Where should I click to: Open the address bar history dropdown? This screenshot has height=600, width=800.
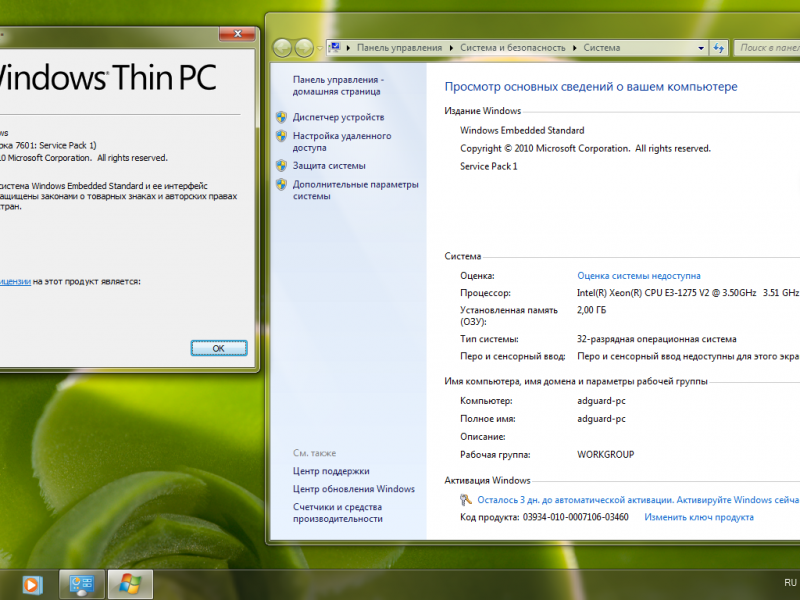pyautogui.click(x=701, y=48)
